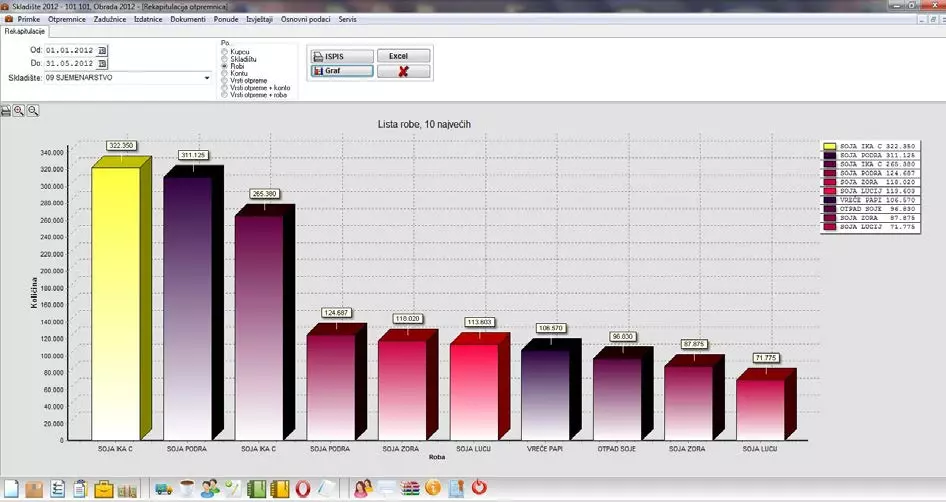
Task: Click the coffee cup icon in bottom toolbar
Action: [187, 489]
